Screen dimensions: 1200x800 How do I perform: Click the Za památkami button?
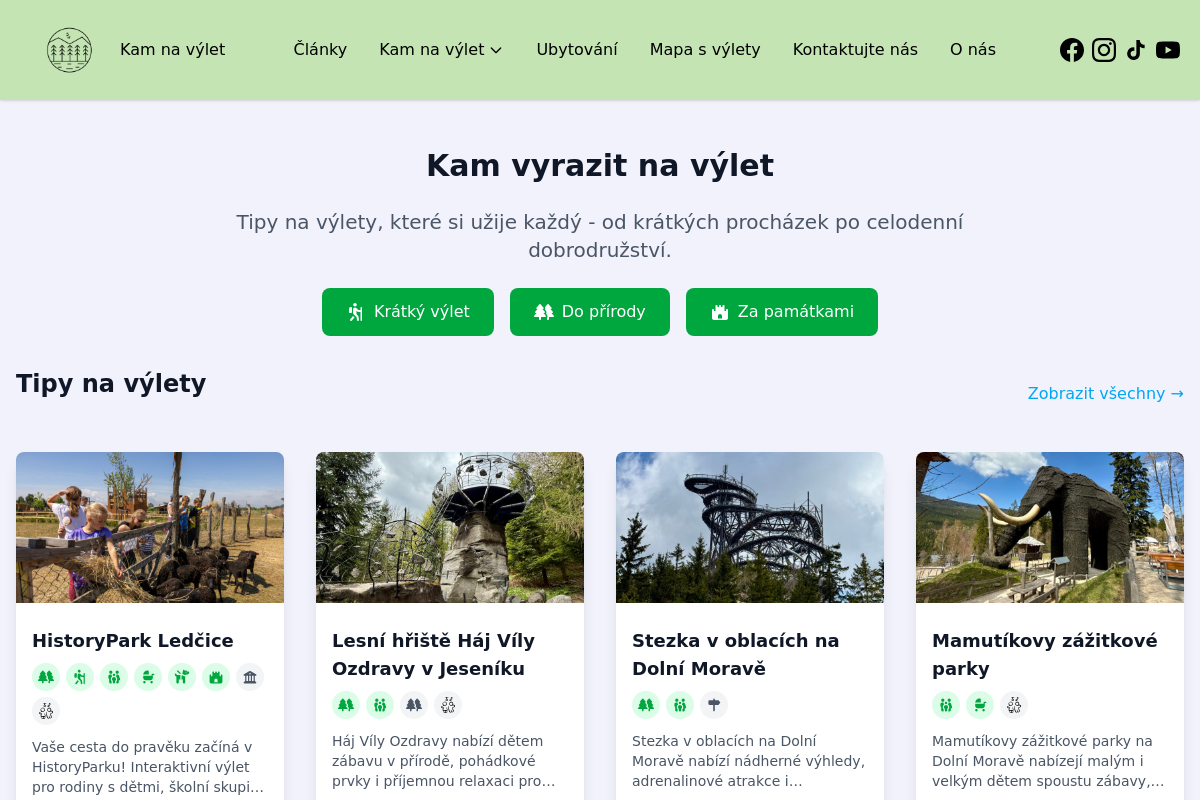click(x=782, y=312)
